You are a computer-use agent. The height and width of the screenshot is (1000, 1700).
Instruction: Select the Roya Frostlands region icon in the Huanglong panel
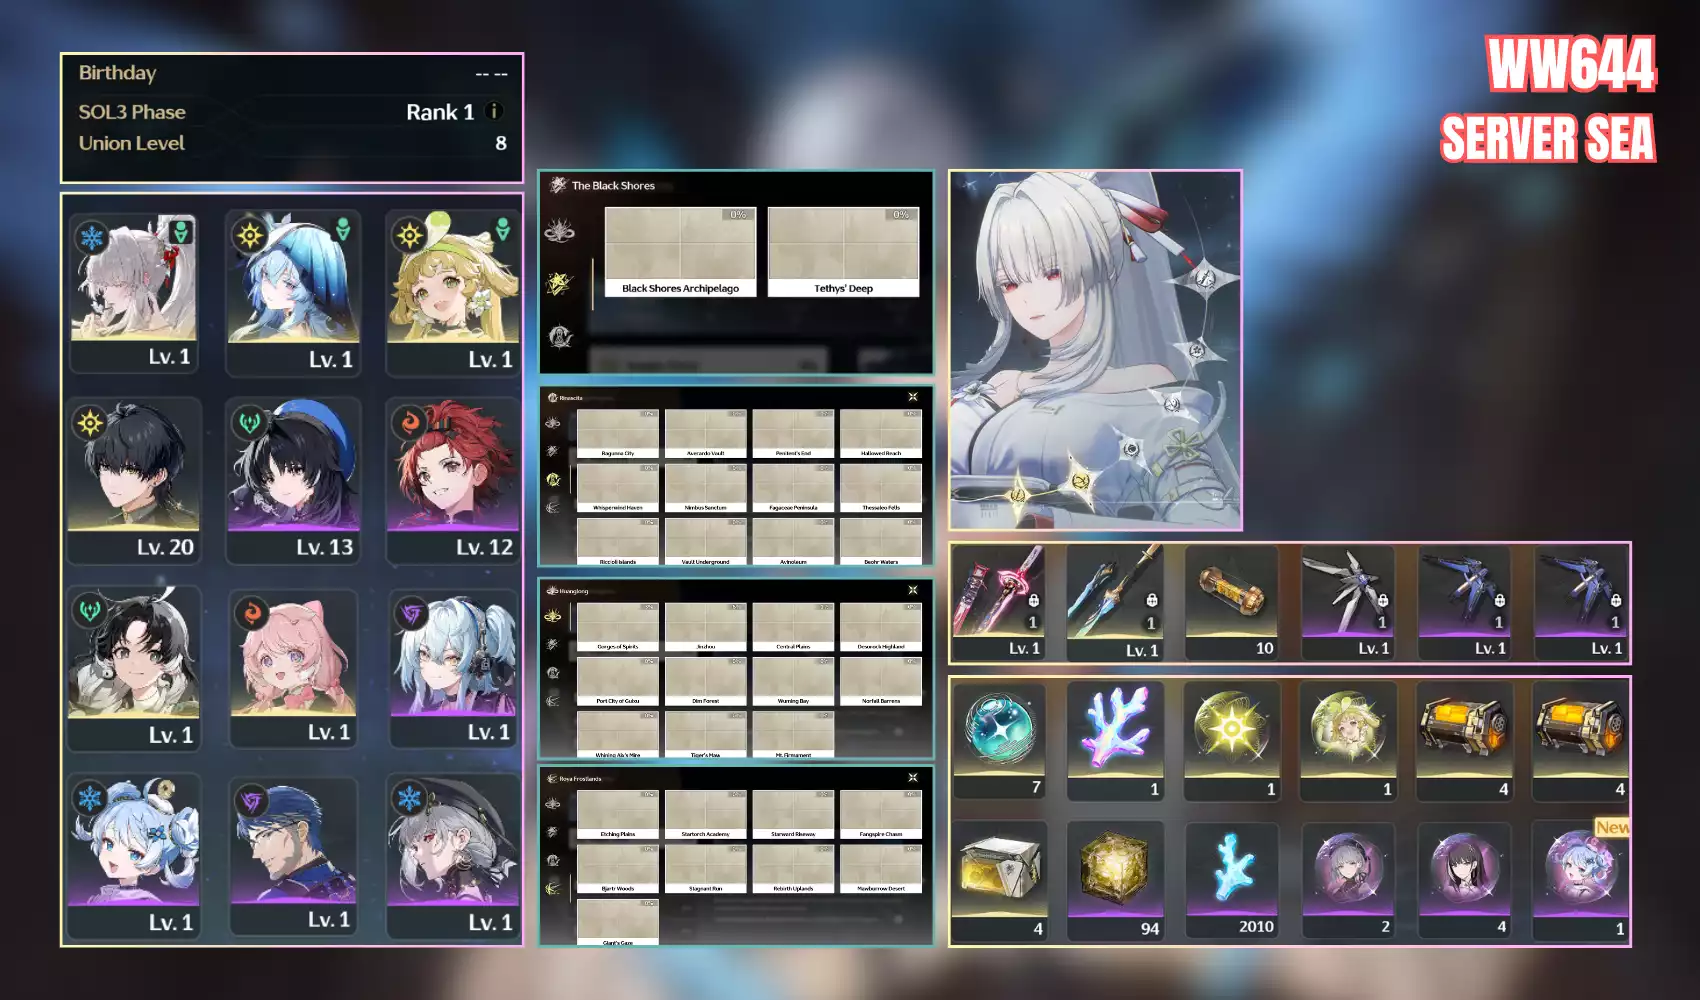click(x=553, y=700)
